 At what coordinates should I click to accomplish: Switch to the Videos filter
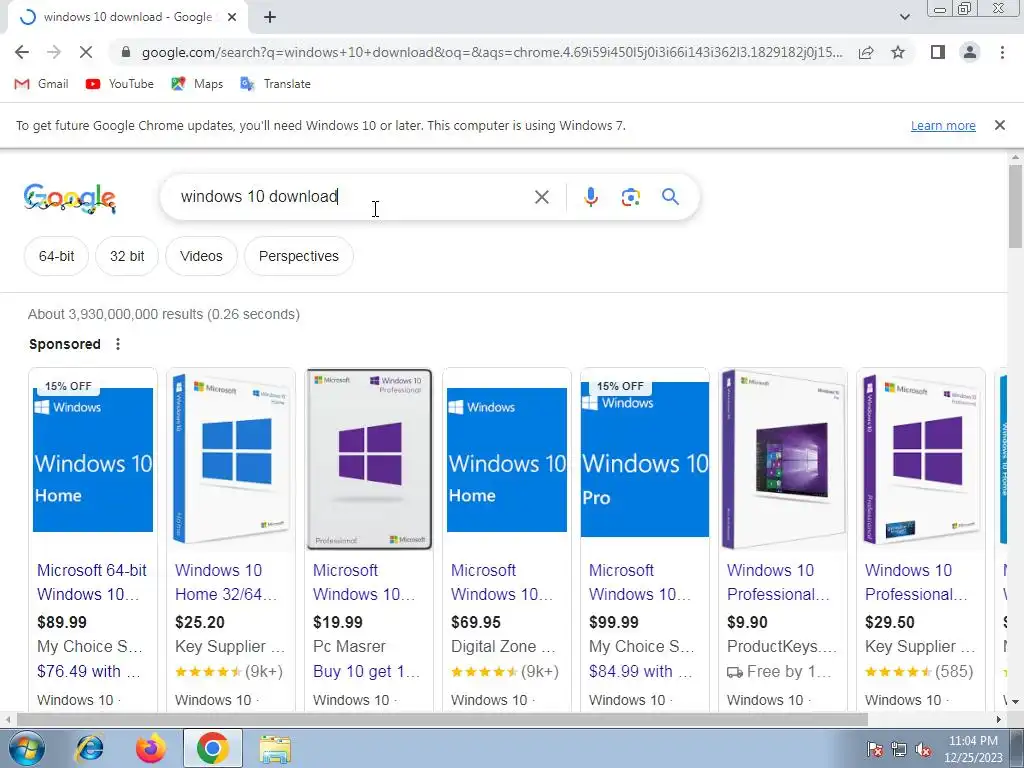[201, 256]
